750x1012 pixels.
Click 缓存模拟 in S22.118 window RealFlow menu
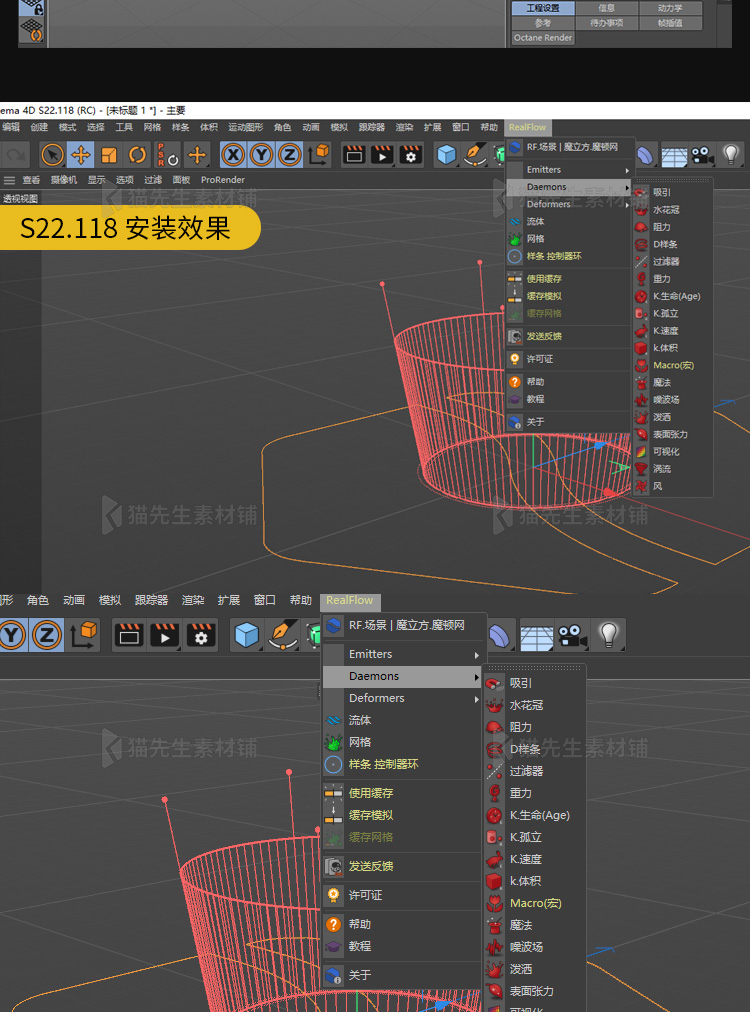point(569,296)
